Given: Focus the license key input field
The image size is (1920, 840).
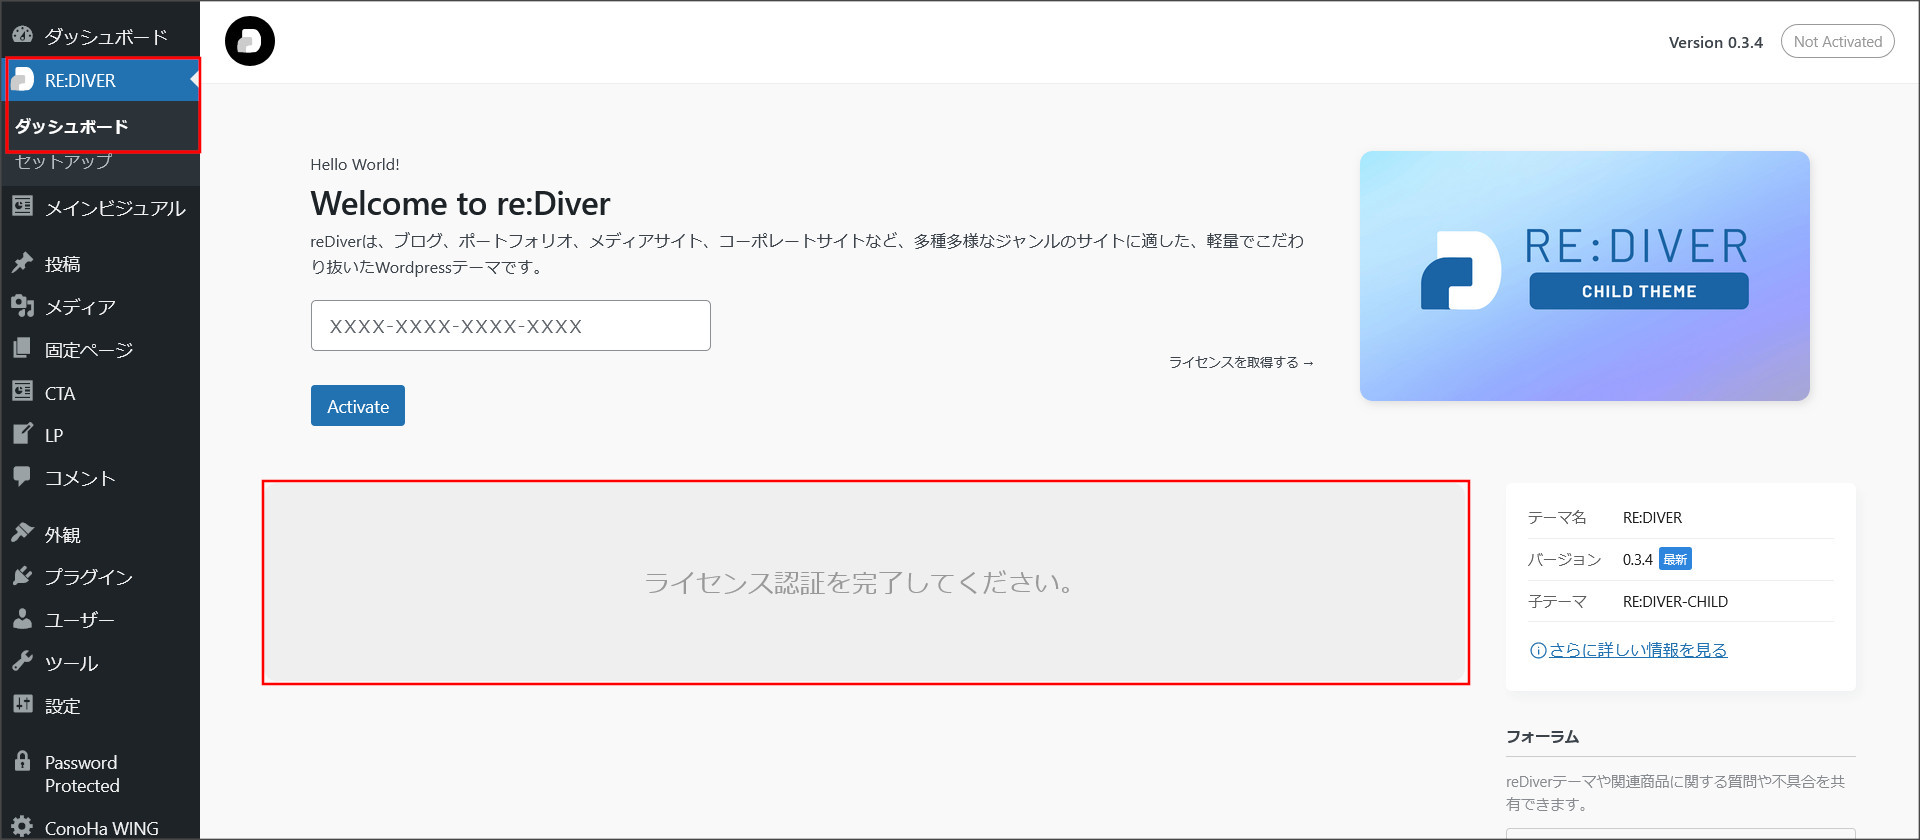Looking at the screenshot, I should coord(510,326).
